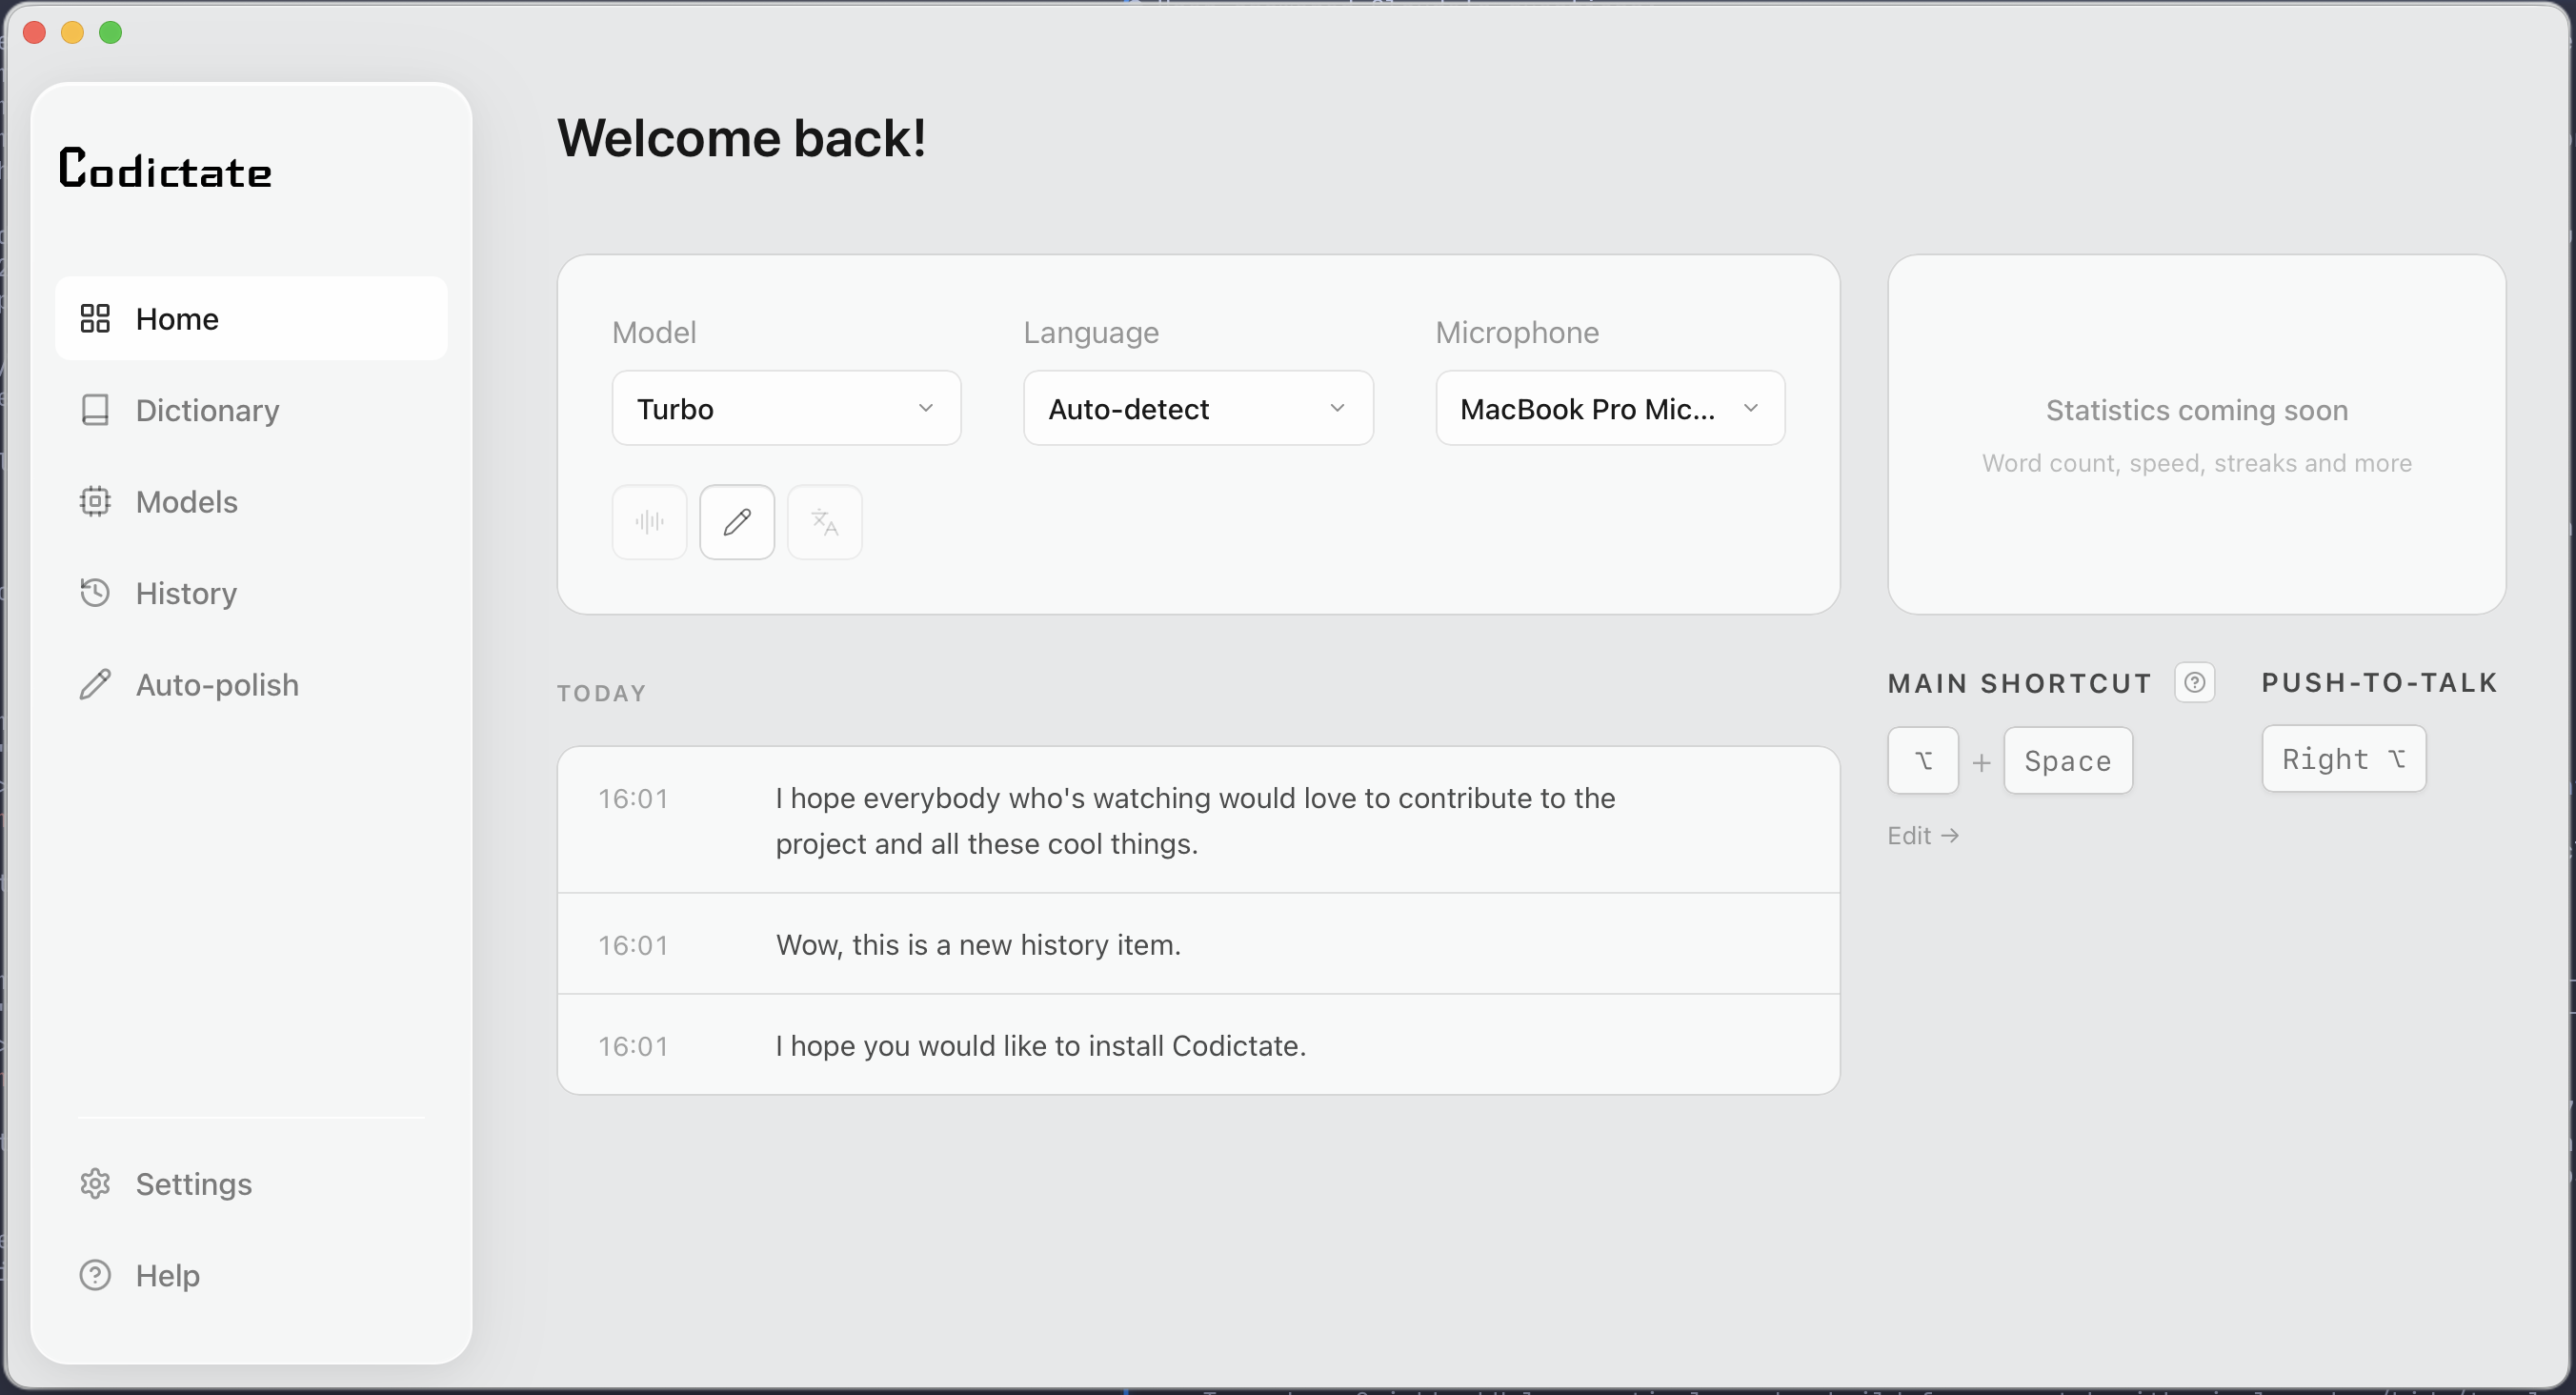Open Settings in sidebar

click(x=251, y=1183)
